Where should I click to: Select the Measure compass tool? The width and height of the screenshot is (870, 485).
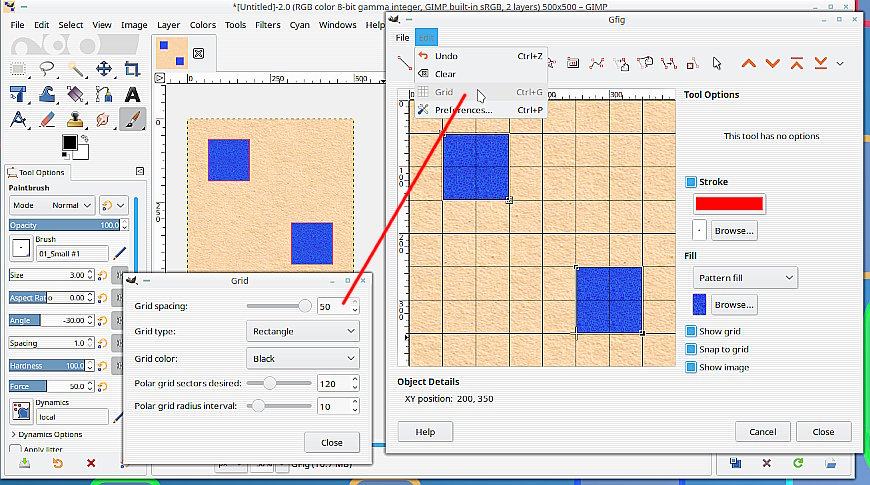coord(18,119)
